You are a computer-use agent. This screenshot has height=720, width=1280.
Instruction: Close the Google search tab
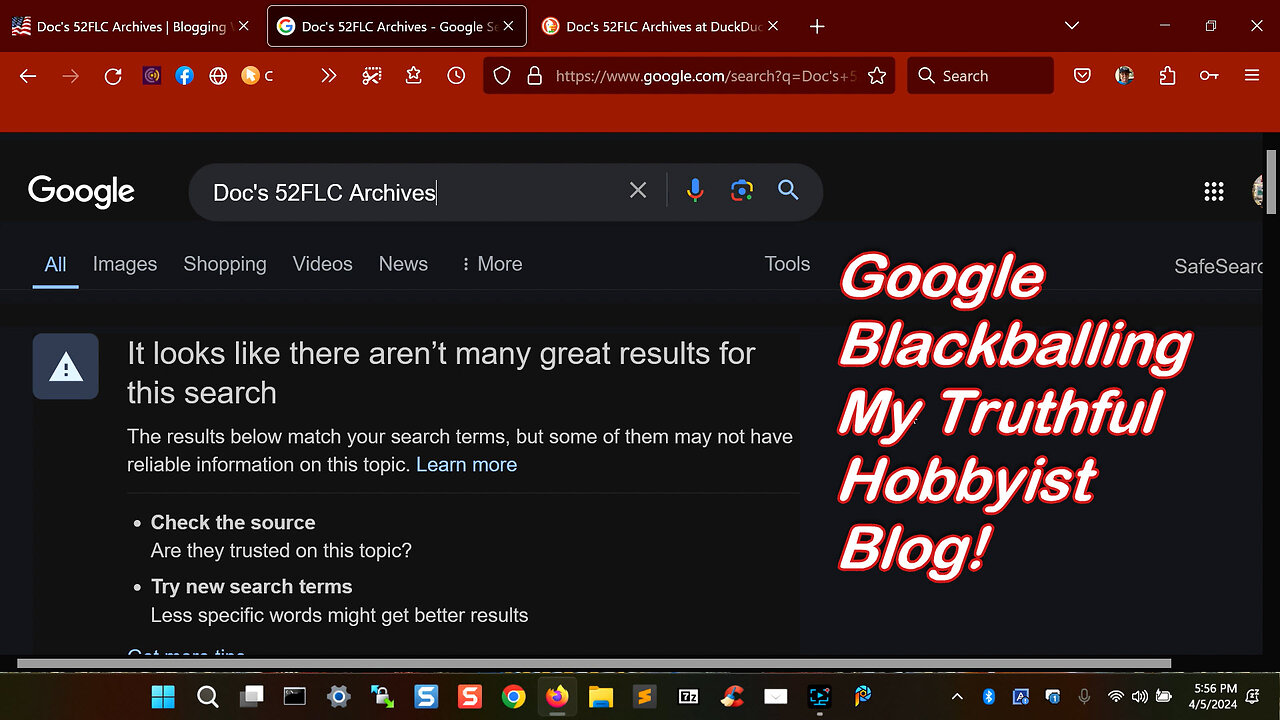[510, 27]
